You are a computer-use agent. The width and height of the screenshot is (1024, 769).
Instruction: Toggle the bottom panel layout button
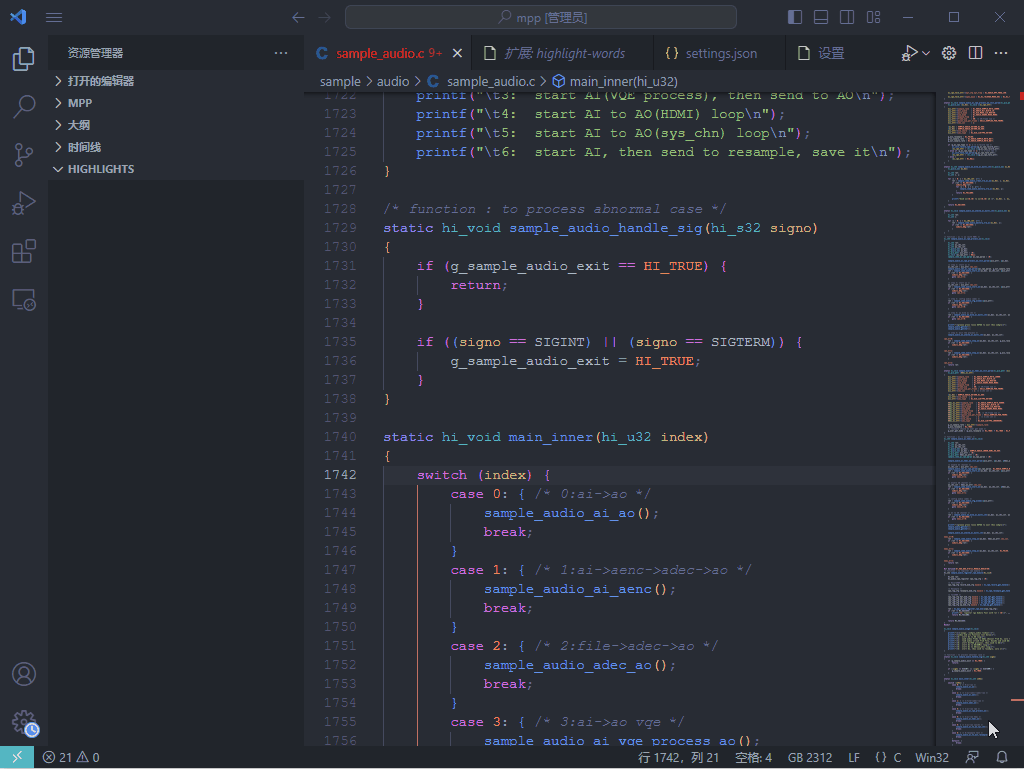pos(821,17)
